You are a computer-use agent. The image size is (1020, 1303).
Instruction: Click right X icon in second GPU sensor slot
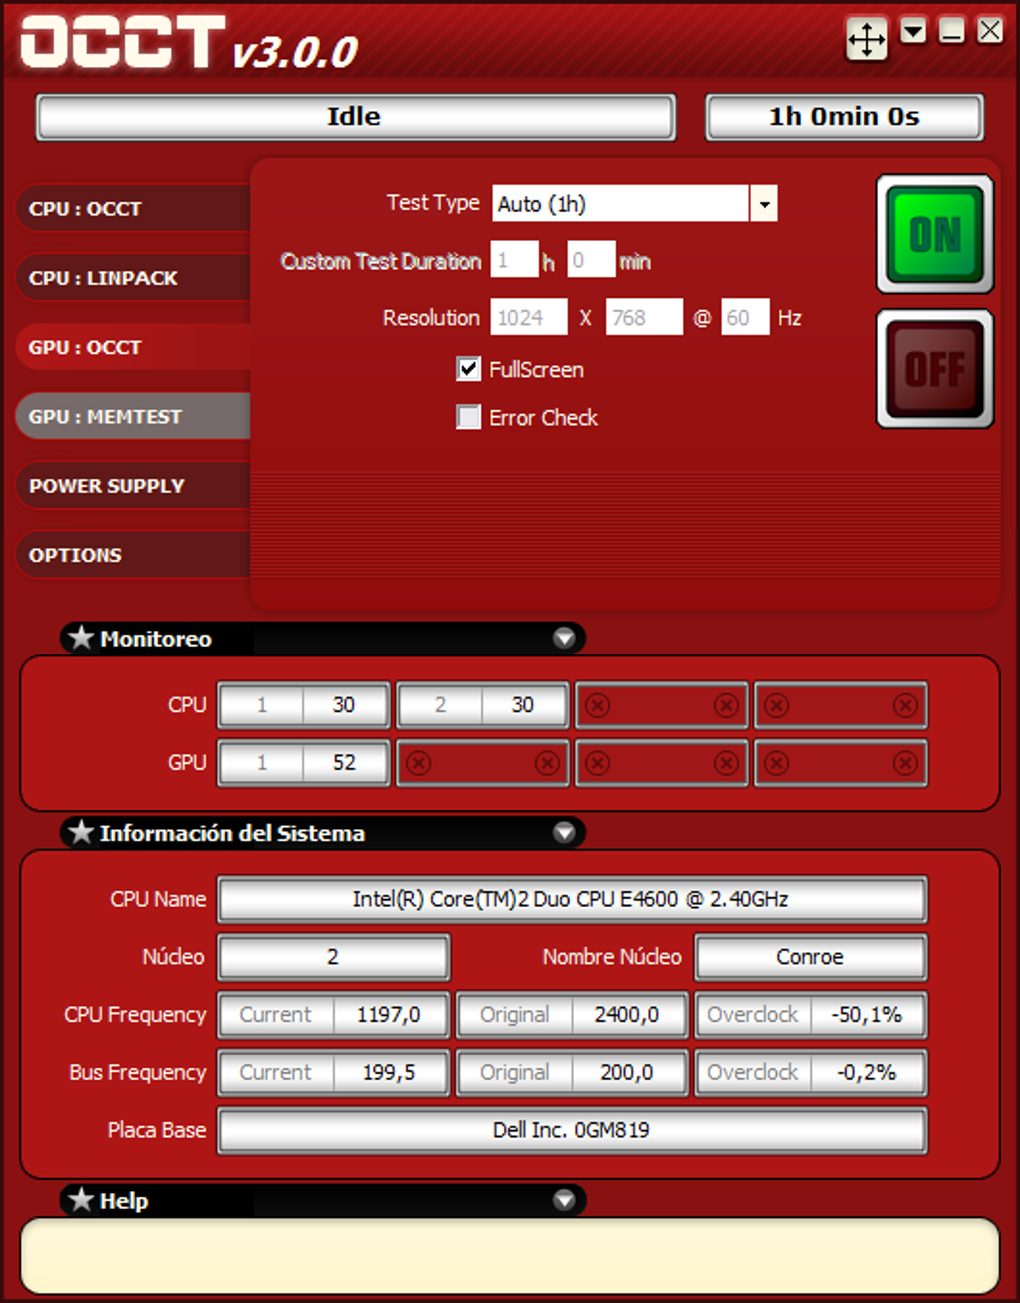tap(548, 764)
